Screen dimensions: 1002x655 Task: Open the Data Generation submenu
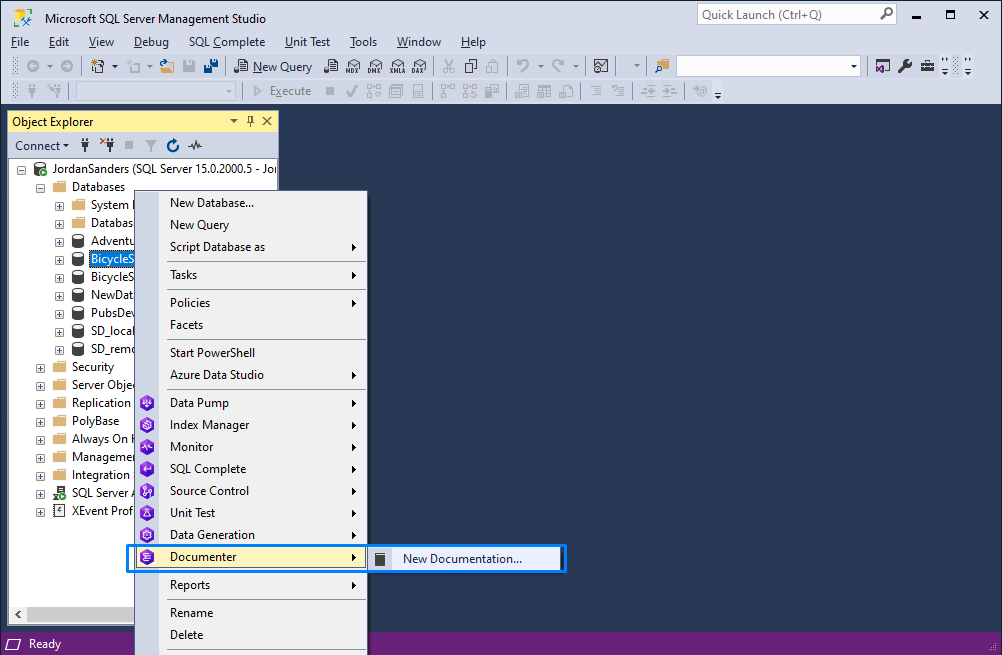251,535
